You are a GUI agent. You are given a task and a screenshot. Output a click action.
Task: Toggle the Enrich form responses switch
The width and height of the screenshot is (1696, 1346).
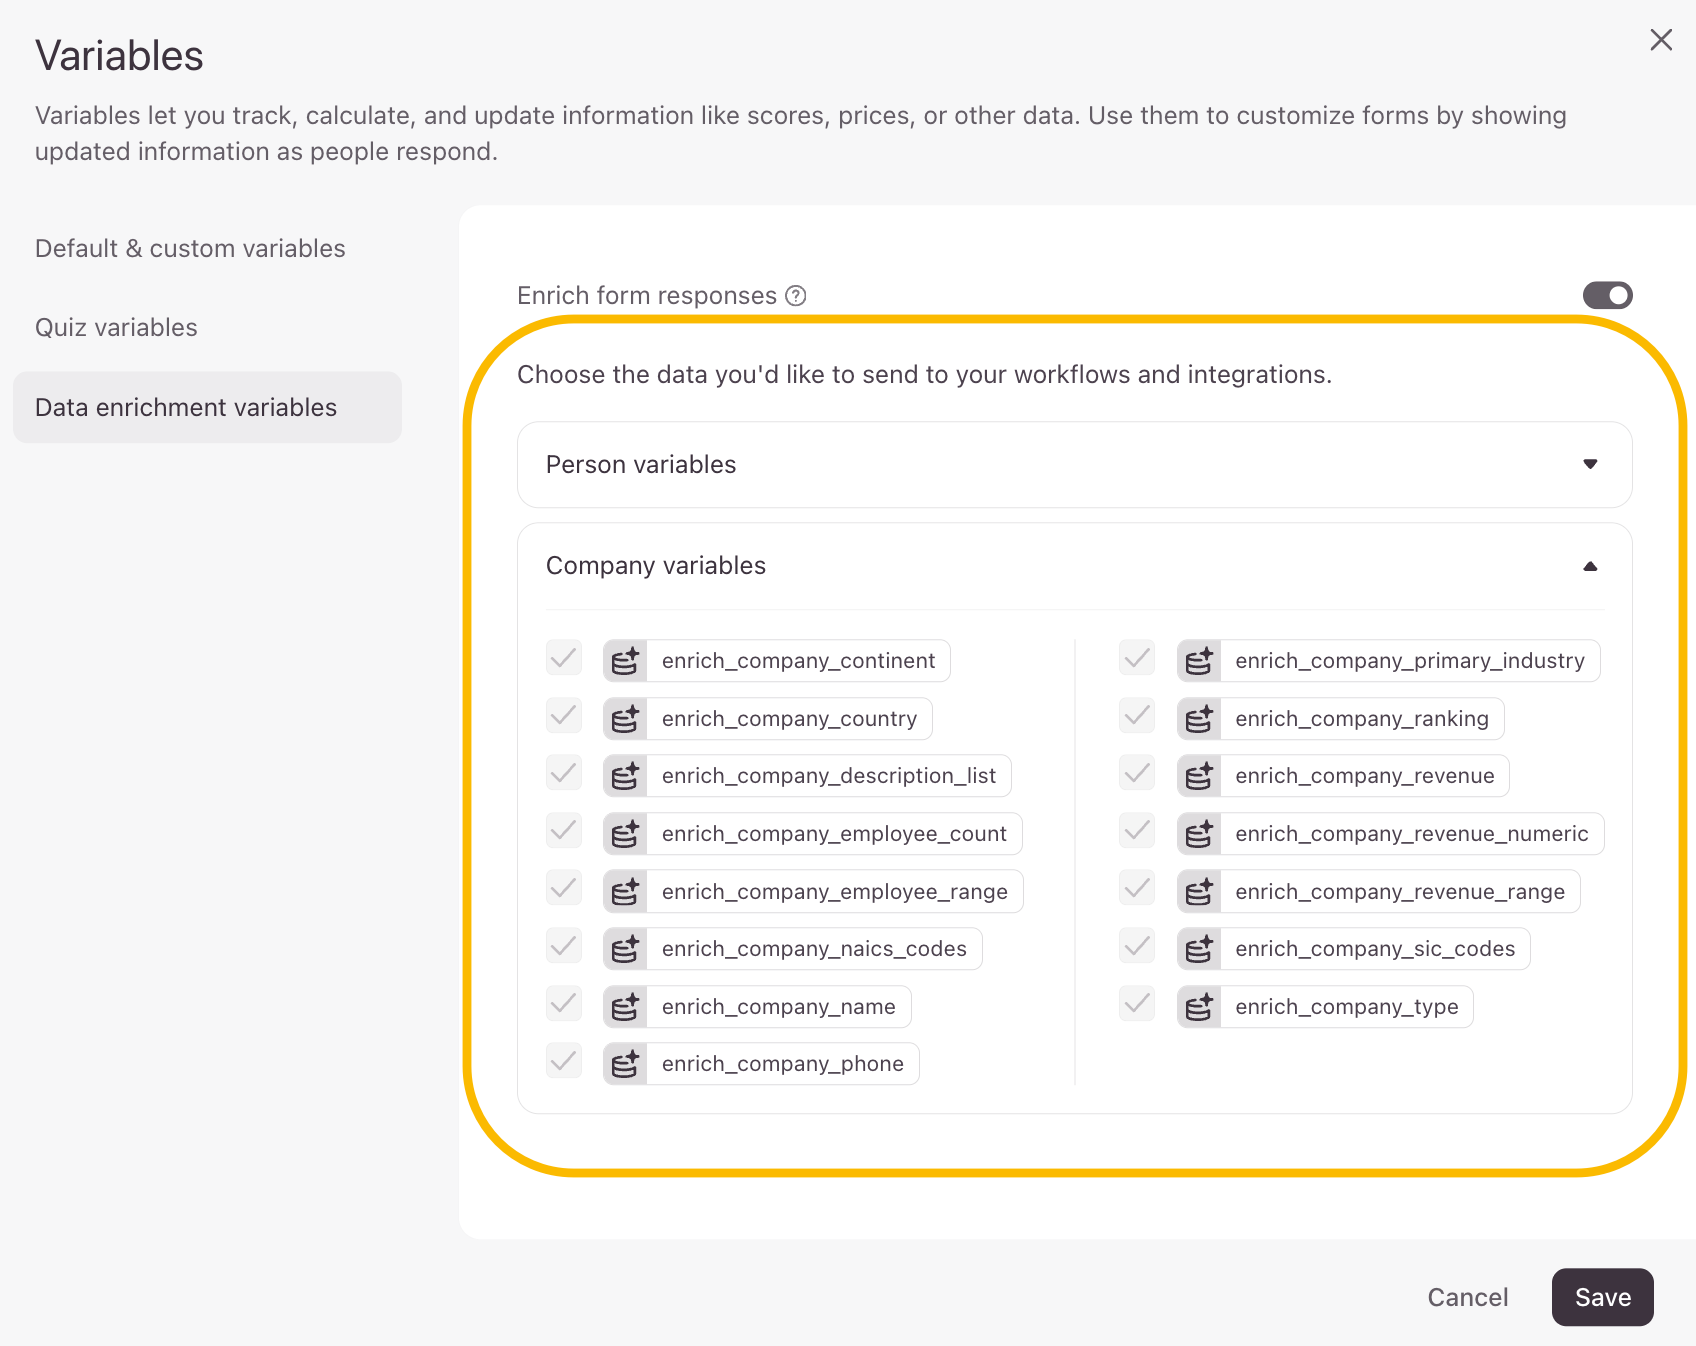pos(1607,296)
